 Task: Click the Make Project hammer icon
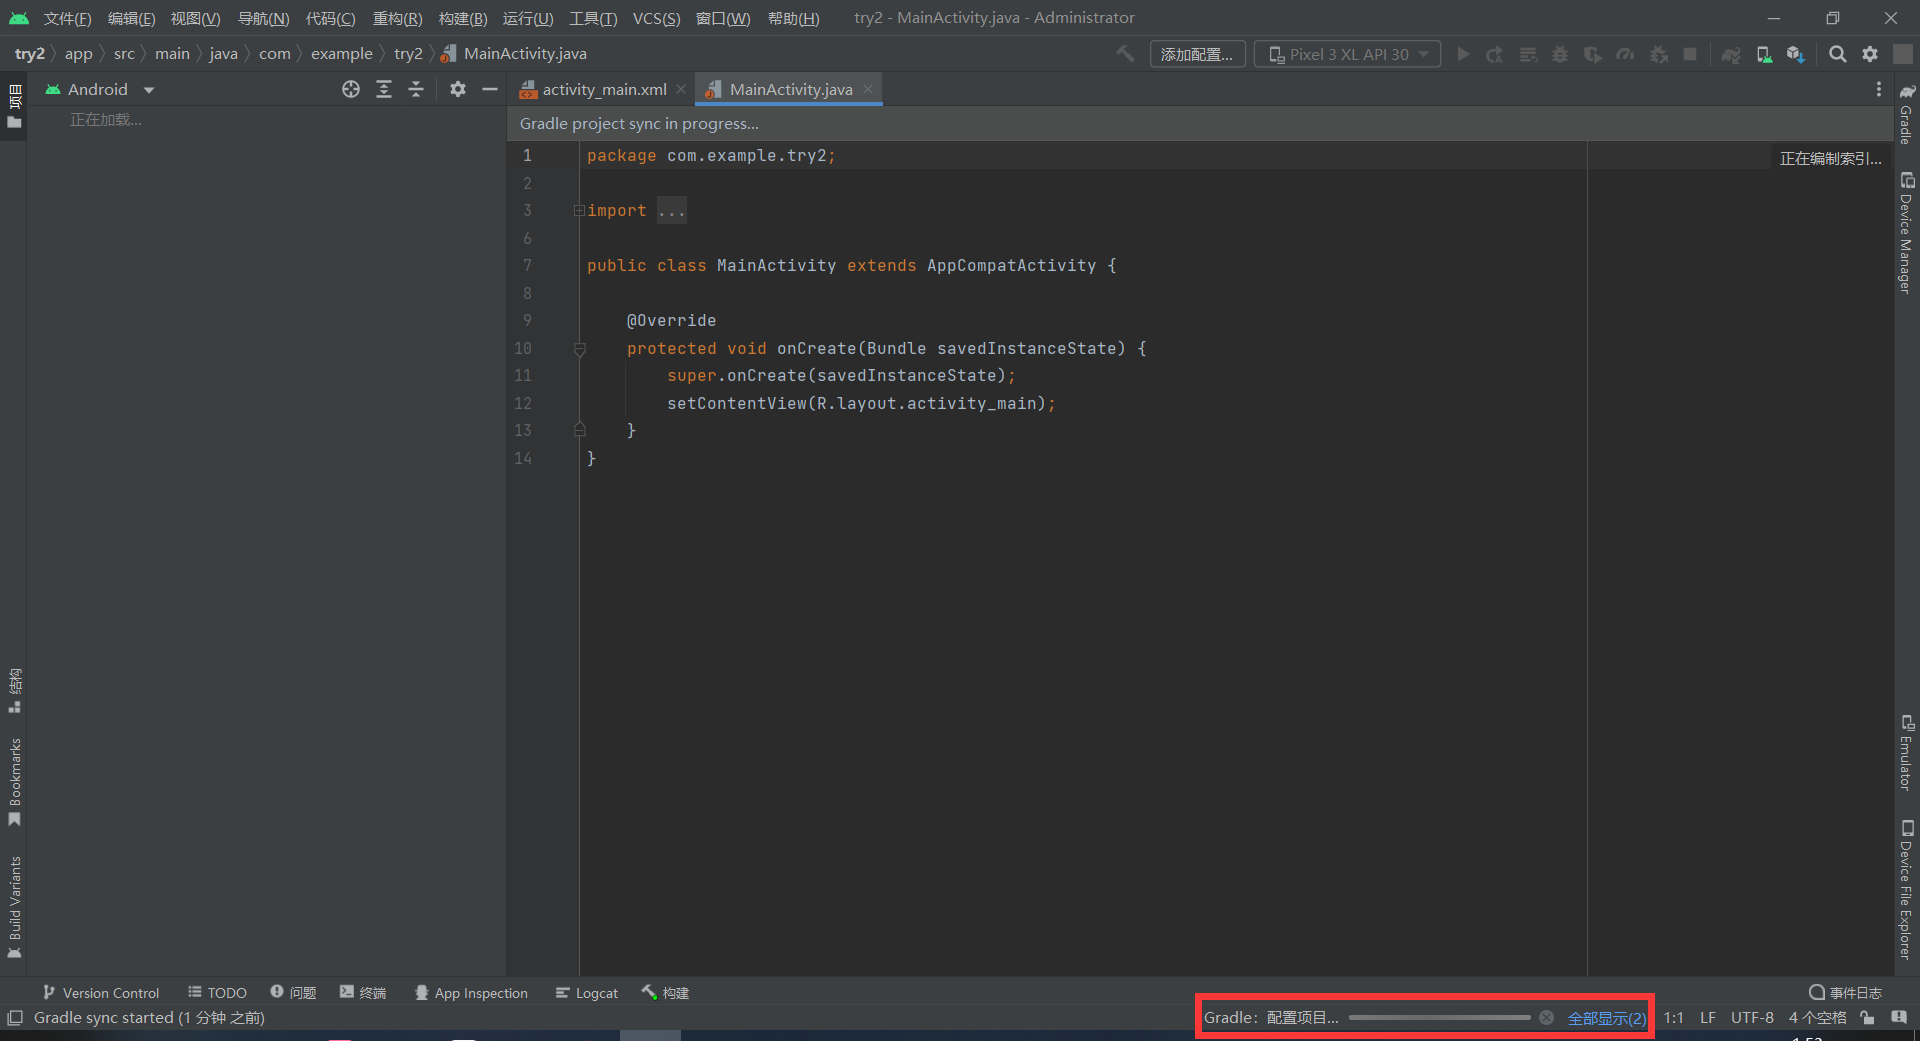pos(1125,54)
